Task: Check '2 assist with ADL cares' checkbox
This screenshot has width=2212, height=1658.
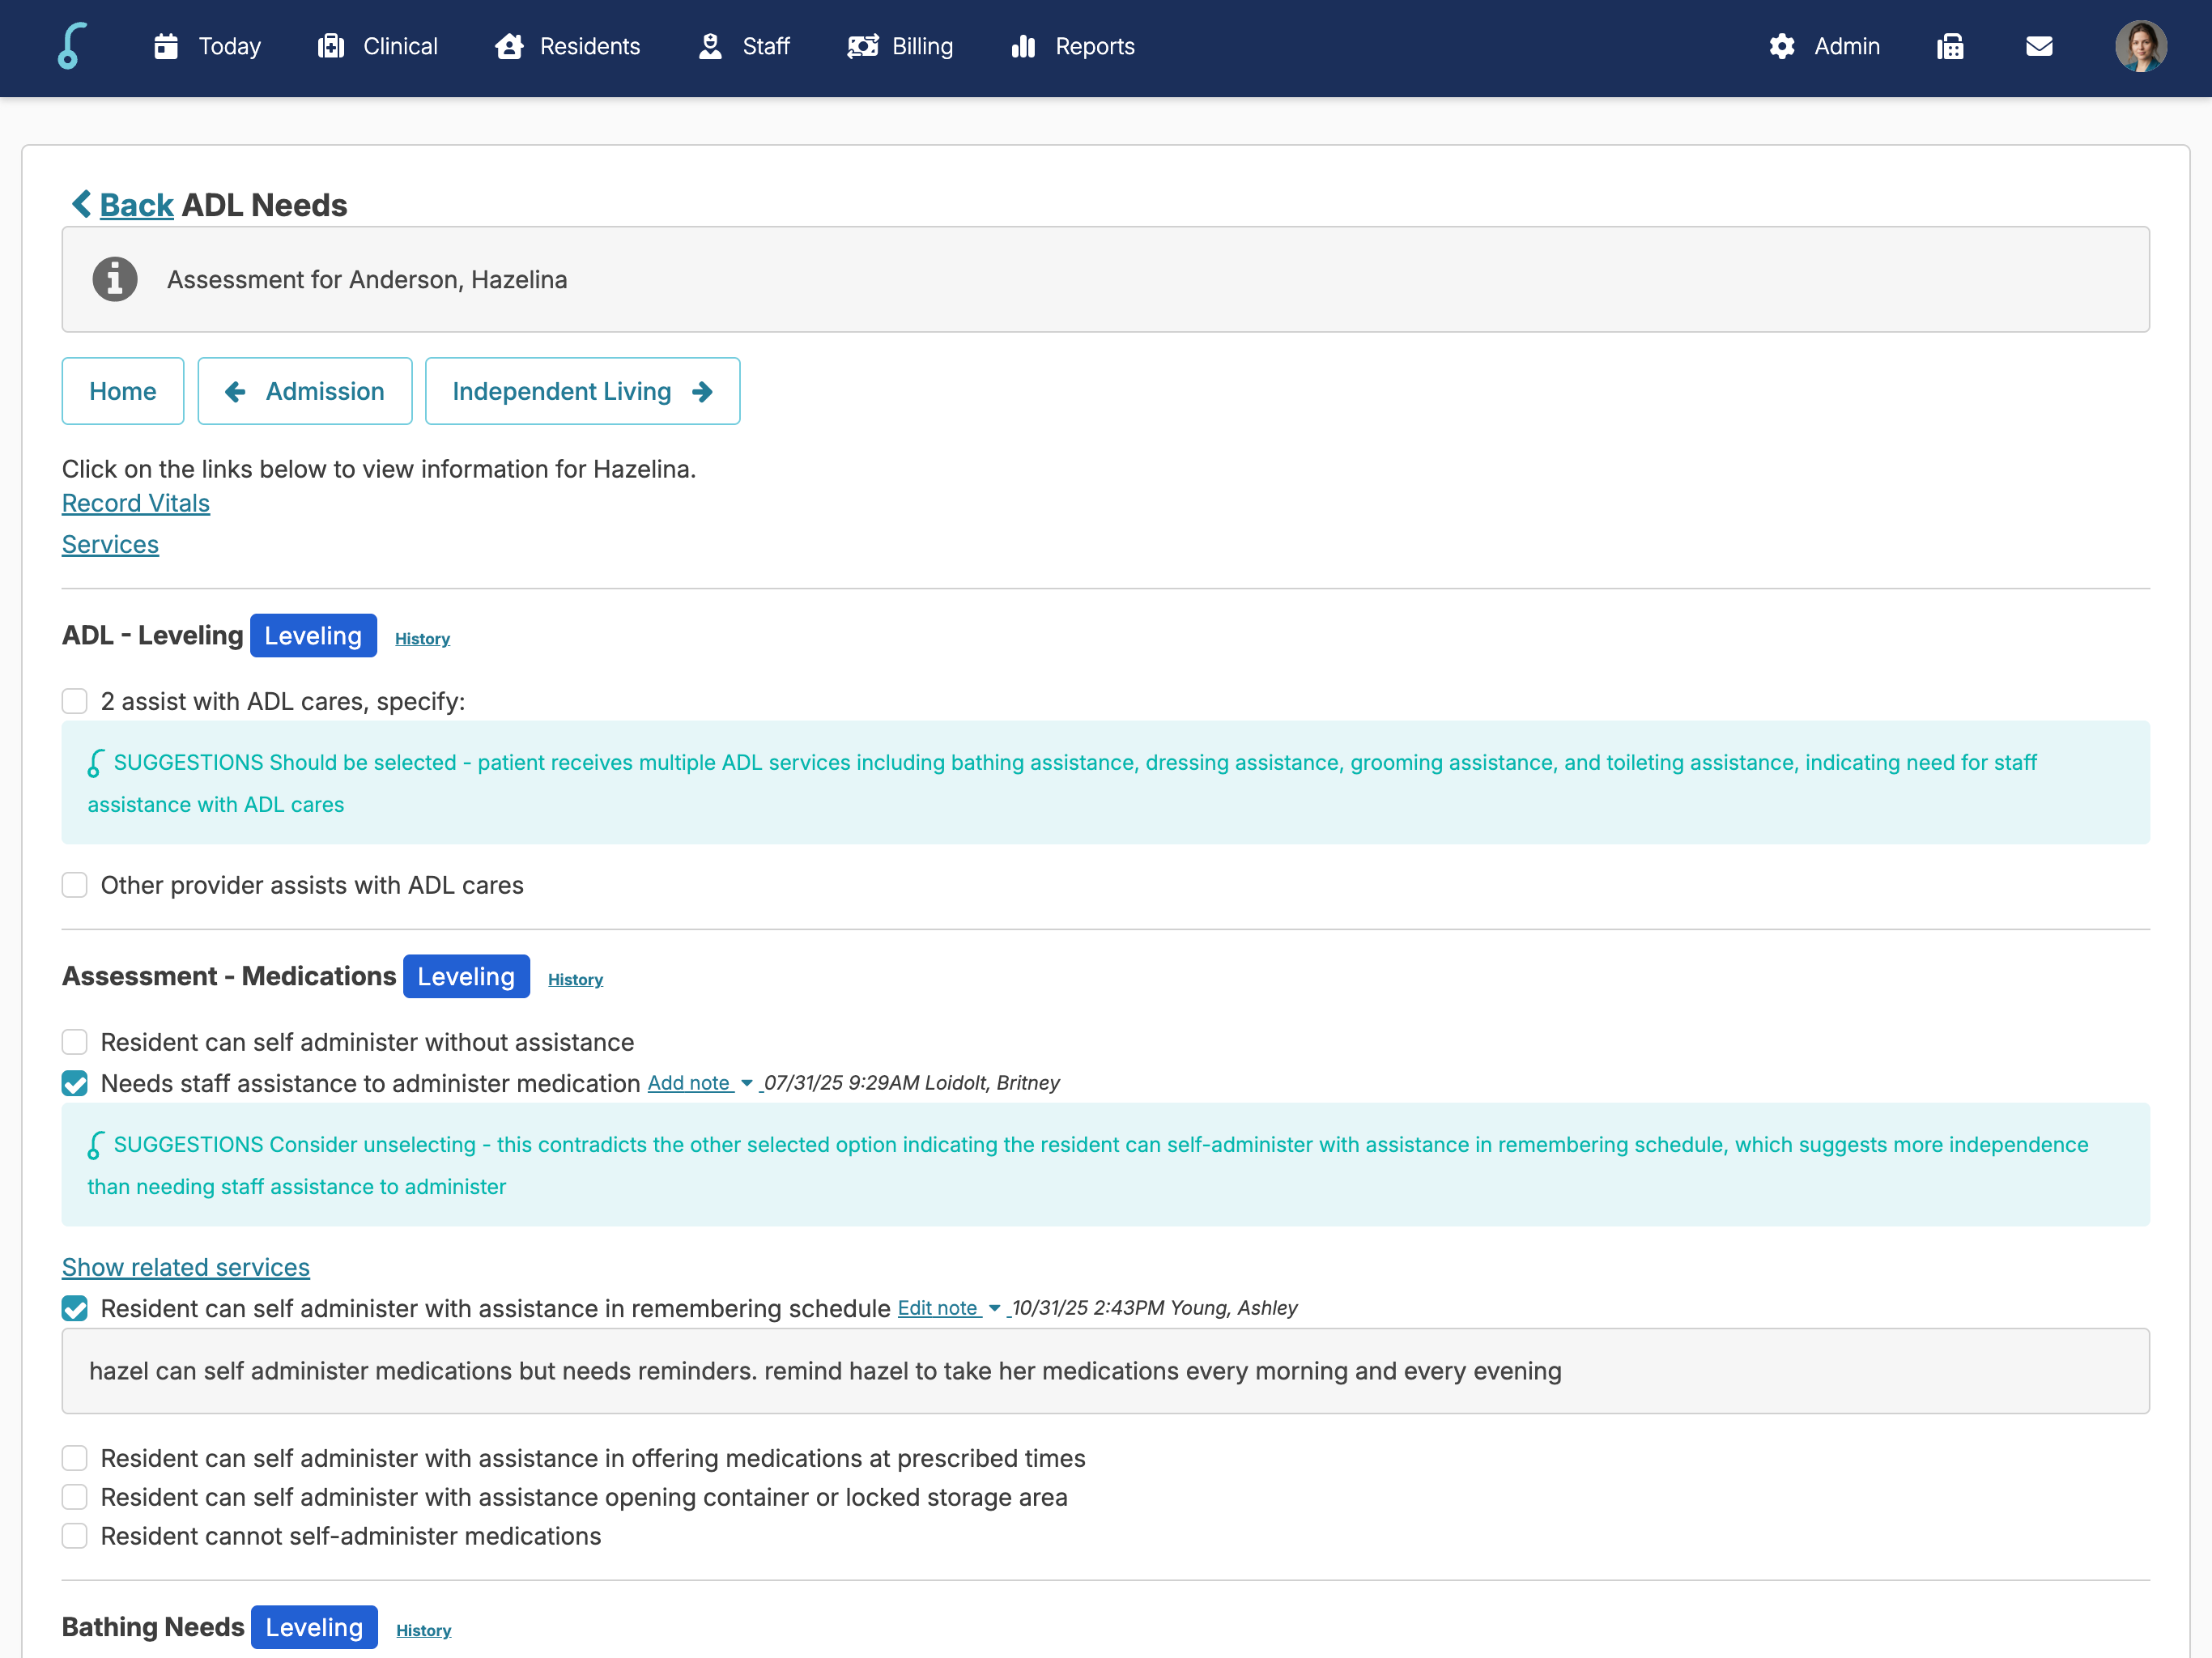Action: tap(75, 701)
